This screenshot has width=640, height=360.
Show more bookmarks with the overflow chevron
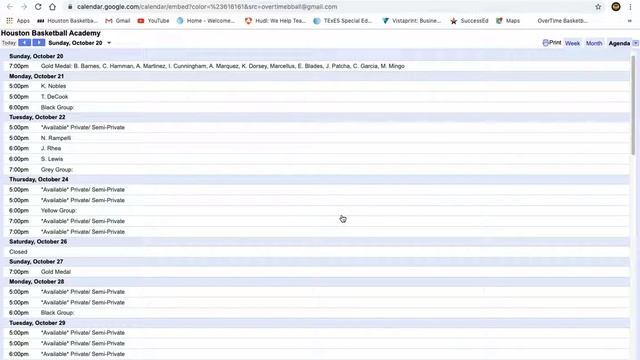coord(629,20)
